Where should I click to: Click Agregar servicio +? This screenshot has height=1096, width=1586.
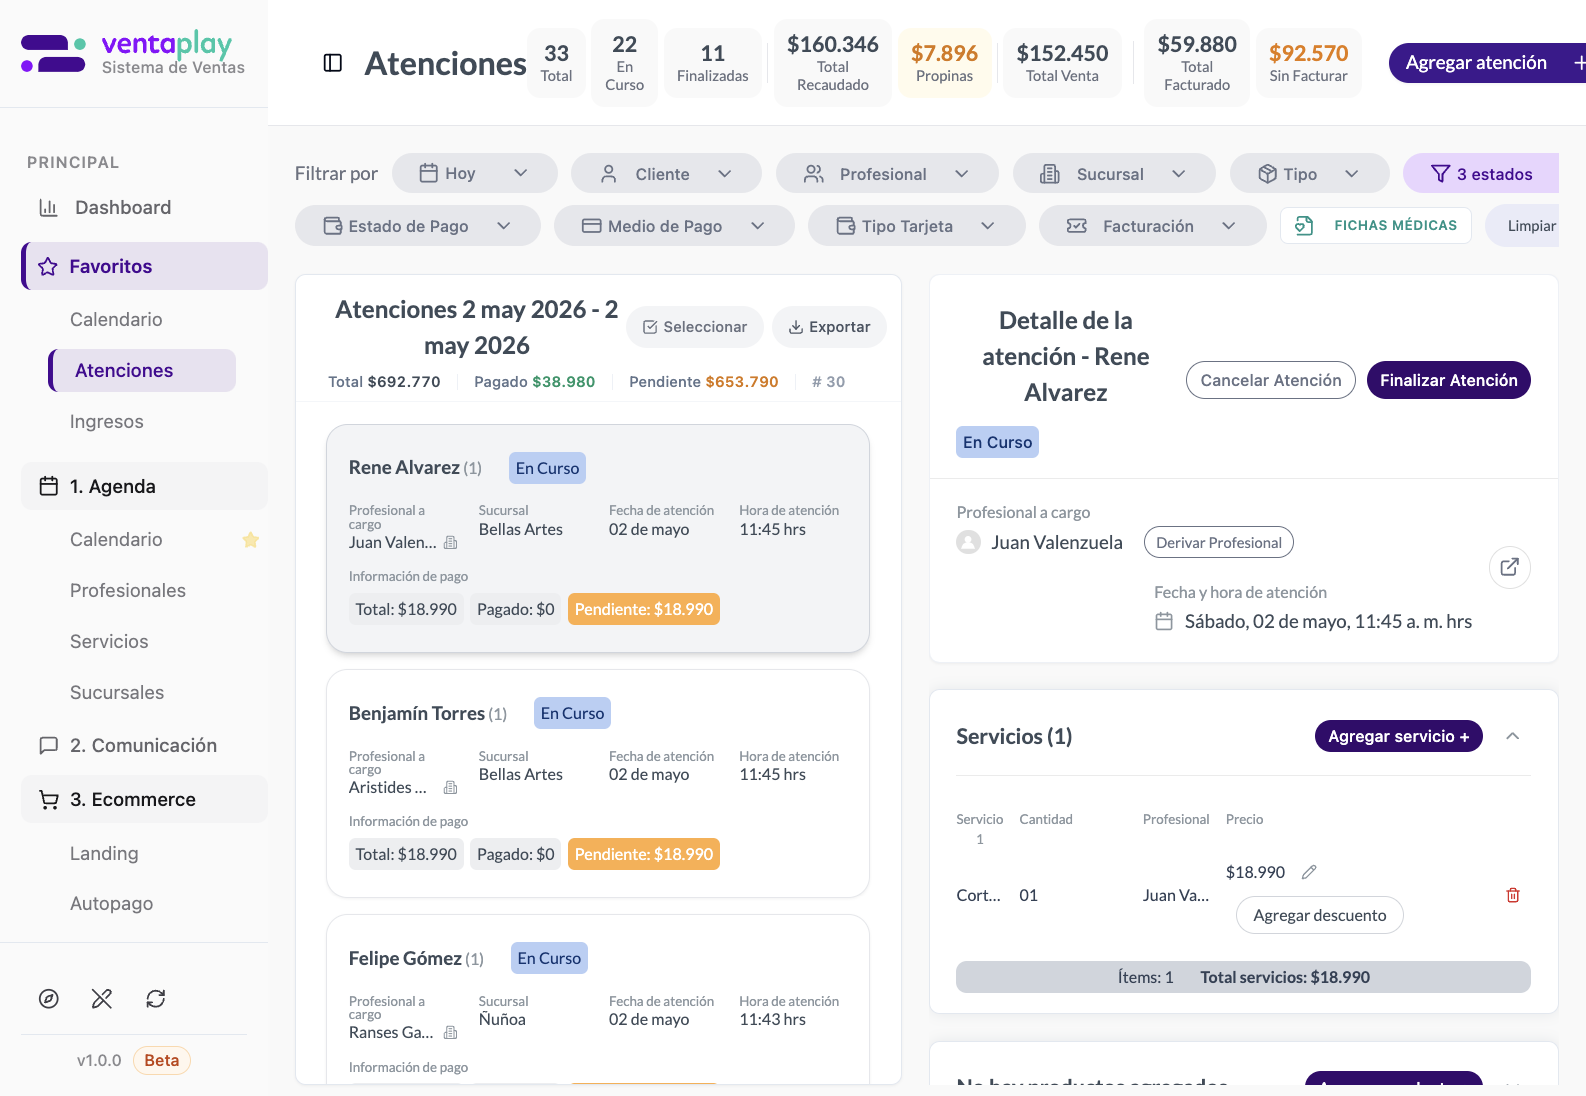[x=1399, y=736]
